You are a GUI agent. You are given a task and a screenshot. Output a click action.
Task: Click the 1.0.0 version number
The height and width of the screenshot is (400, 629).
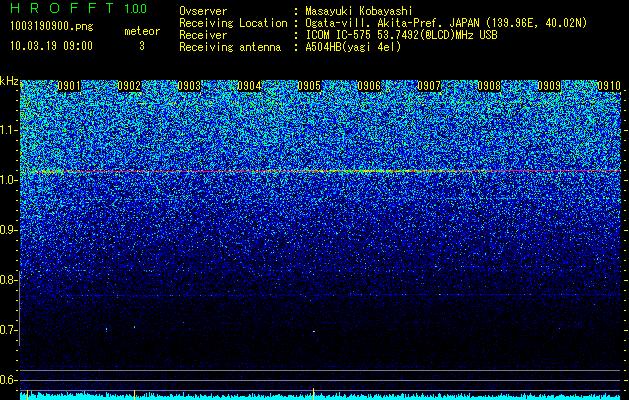135,9
